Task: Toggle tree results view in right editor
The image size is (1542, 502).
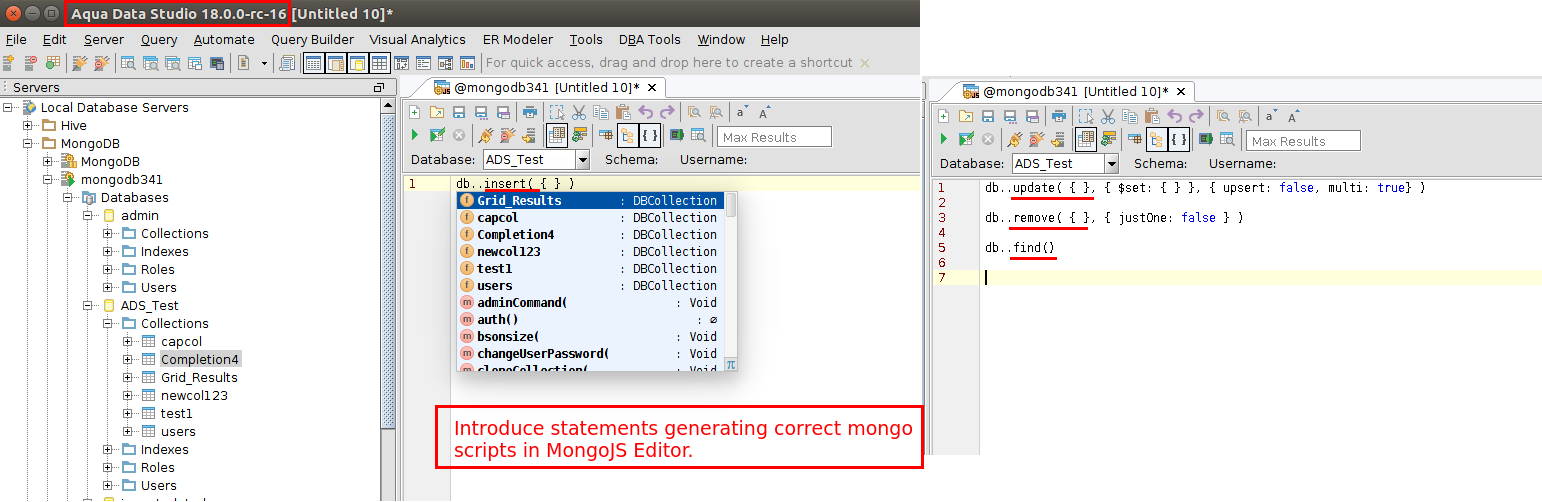Action: [x=1156, y=139]
